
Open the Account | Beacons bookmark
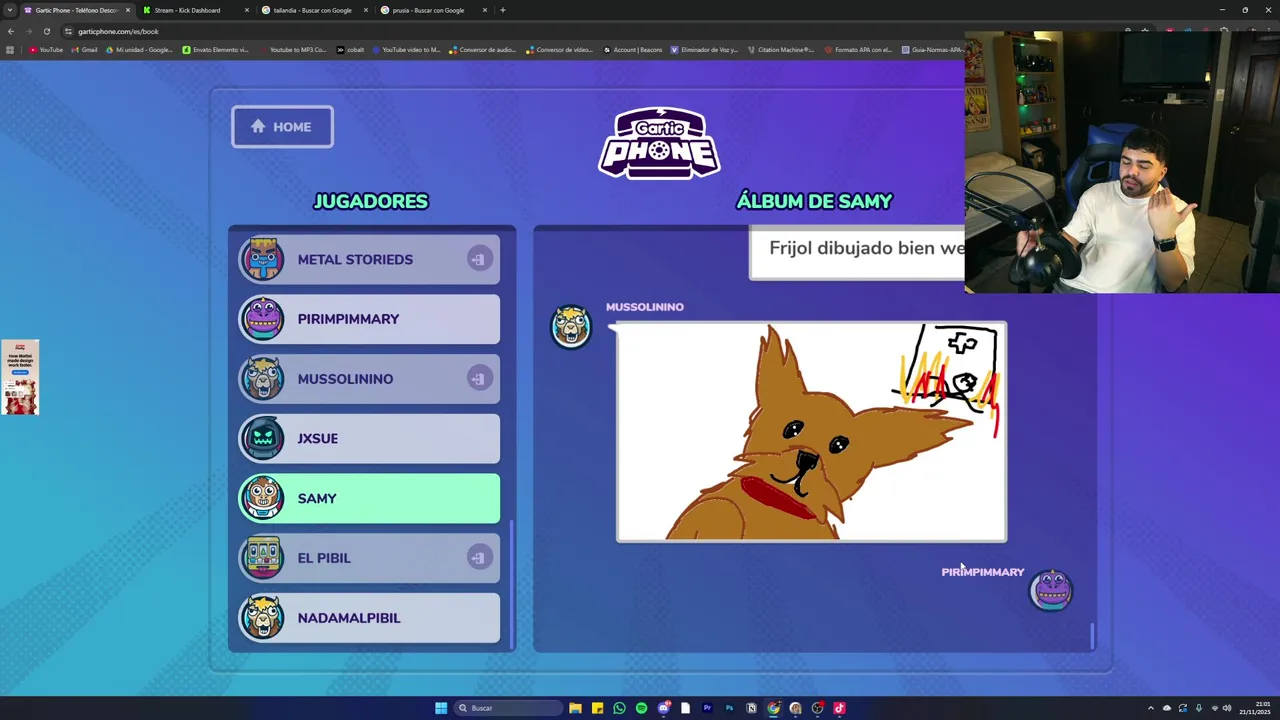(x=632, y=50)
